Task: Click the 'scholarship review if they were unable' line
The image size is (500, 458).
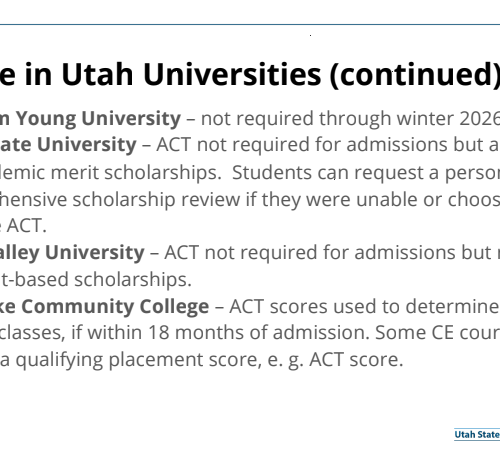Action: click(x=212, y=200)
